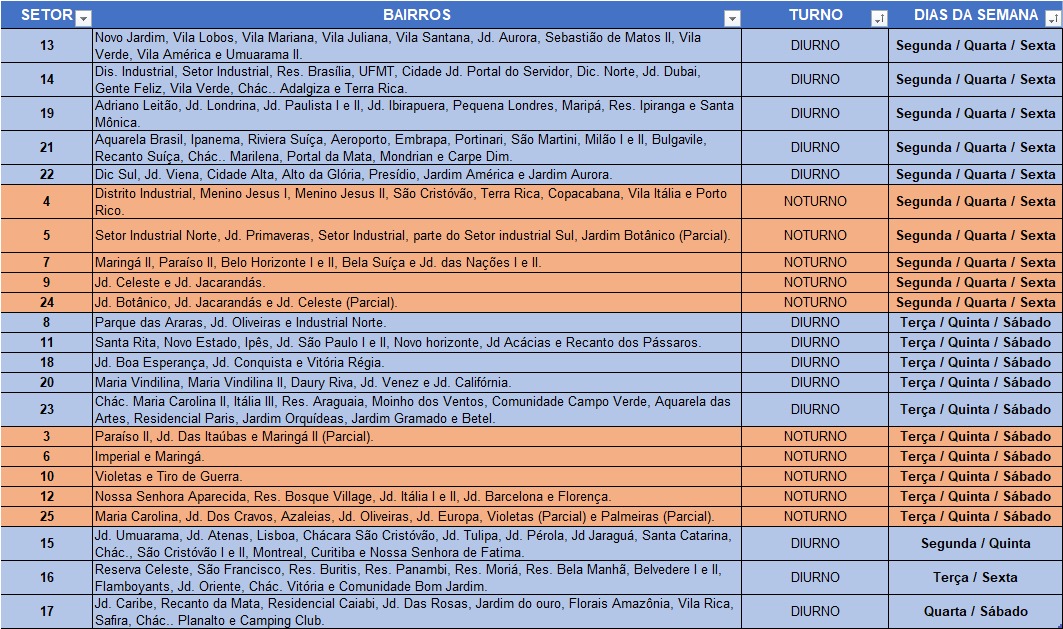Image resolution: width=1063 pixels, height=629 pixels.
Task: Open the DIAS DA SEMANA filter dropdown
Action: pyautogui.click(x=1051, y=18)
